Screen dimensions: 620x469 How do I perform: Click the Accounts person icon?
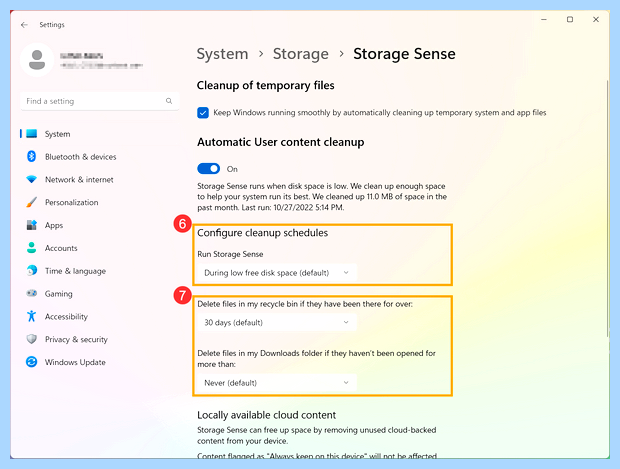(x=32, y=248)
